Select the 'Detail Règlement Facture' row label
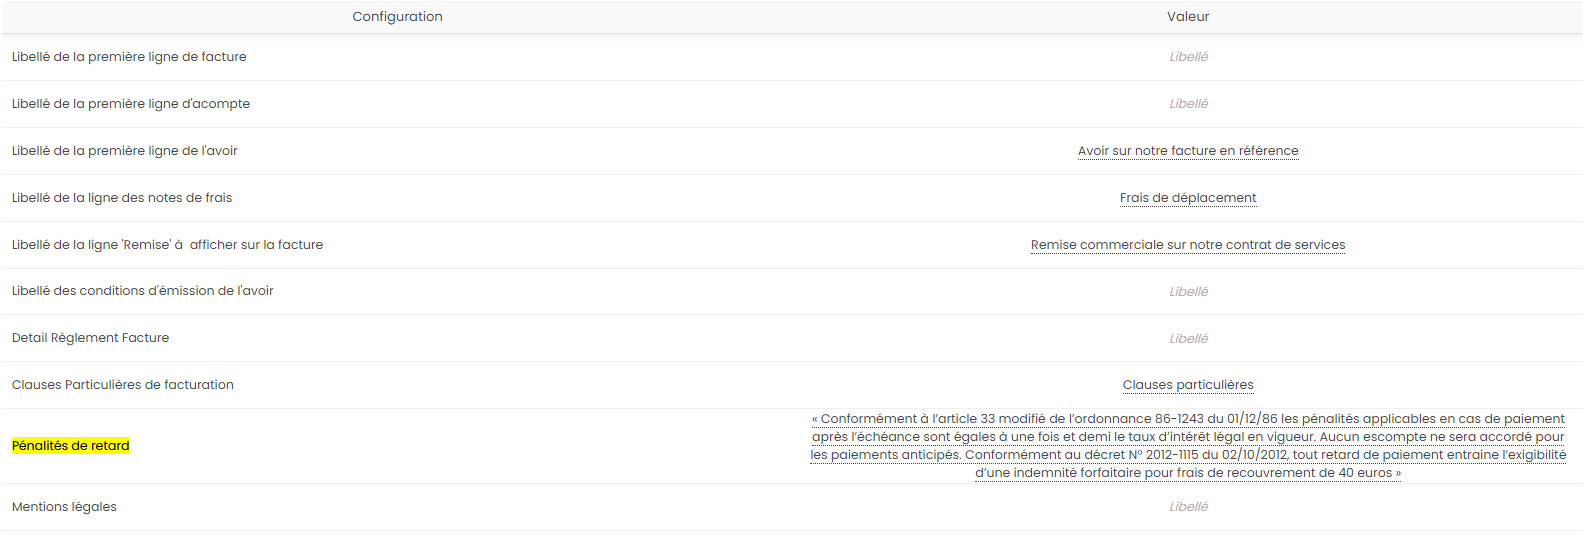The image size is (1583, 534). (91, 338)
